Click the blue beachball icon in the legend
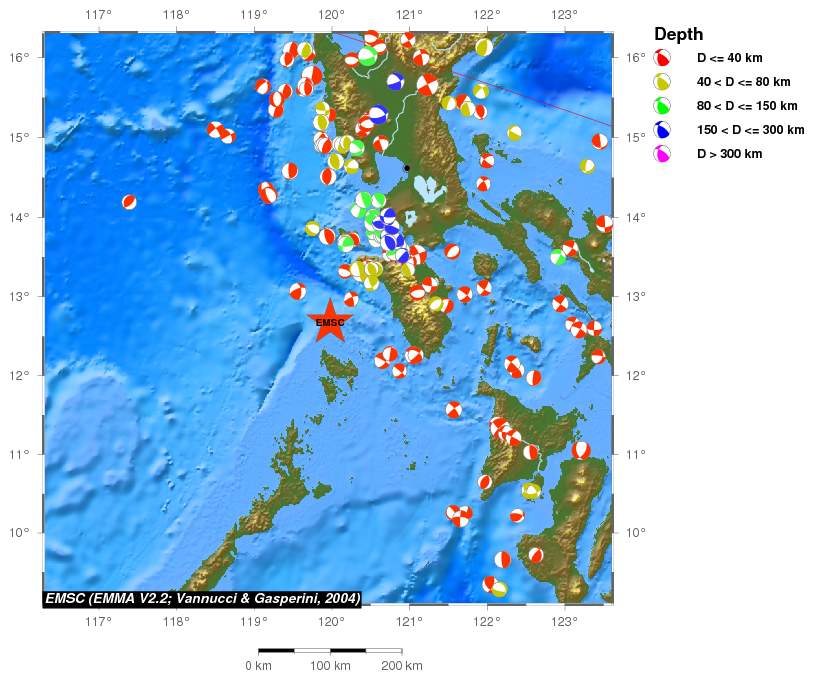Image resolution: width=814 pixels, height=680 pixels. tap(662, 130)
